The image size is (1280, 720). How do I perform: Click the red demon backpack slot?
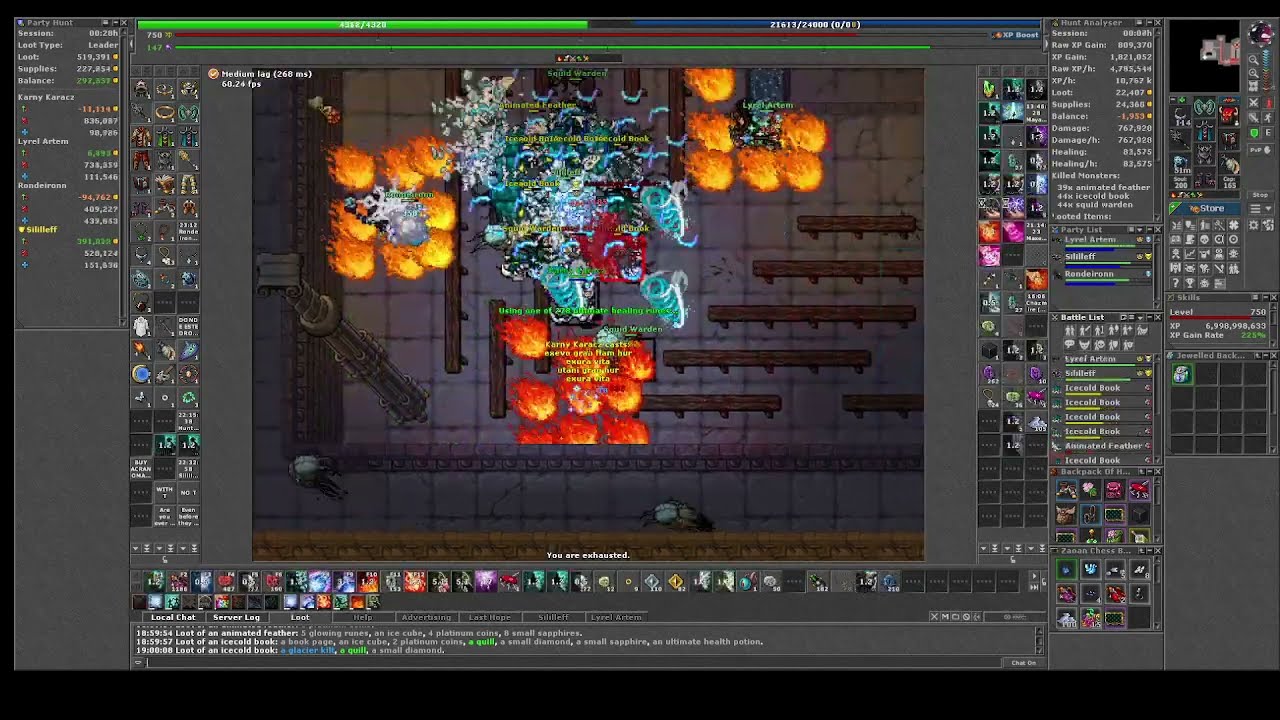pos(1229,116)
